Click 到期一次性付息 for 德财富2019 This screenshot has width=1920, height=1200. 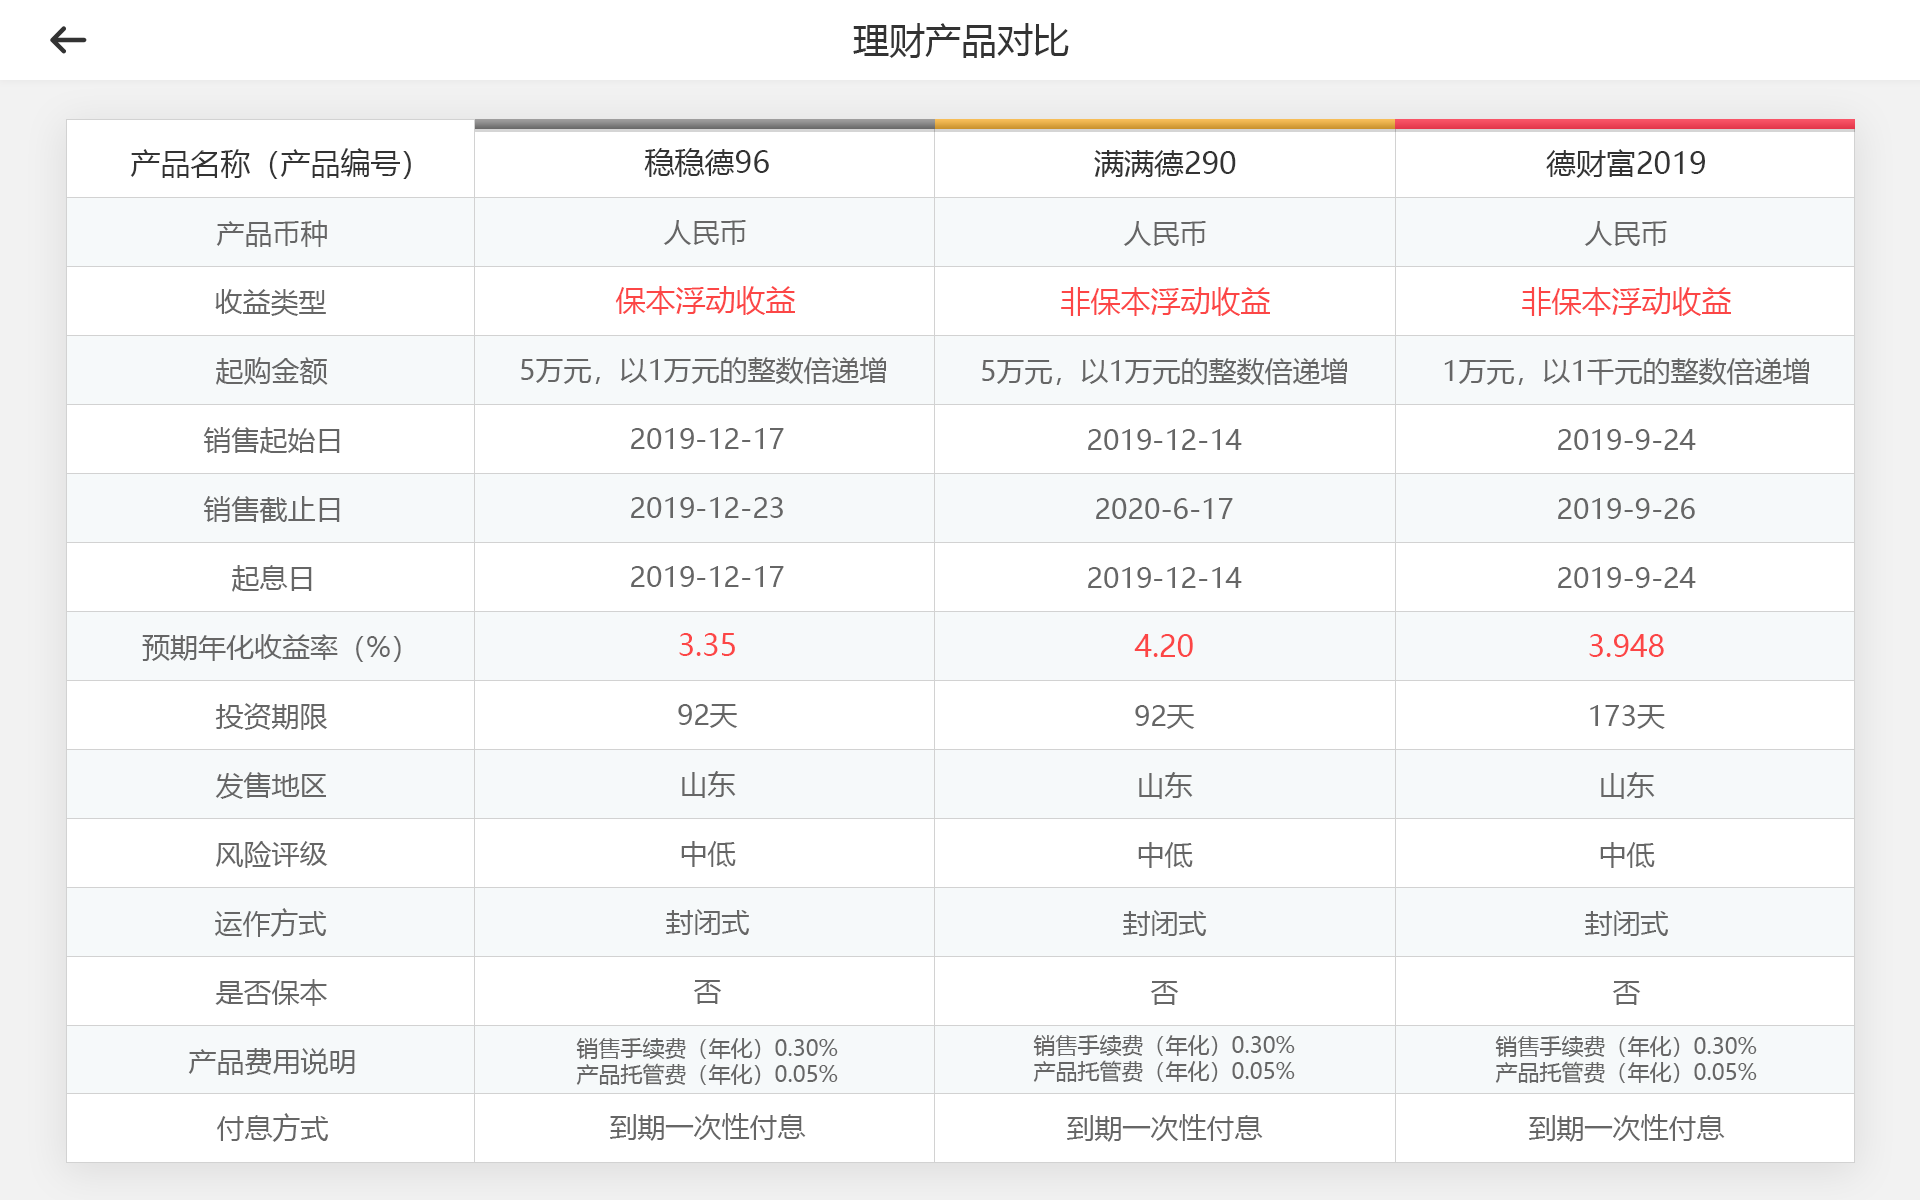point(1625,1128)
